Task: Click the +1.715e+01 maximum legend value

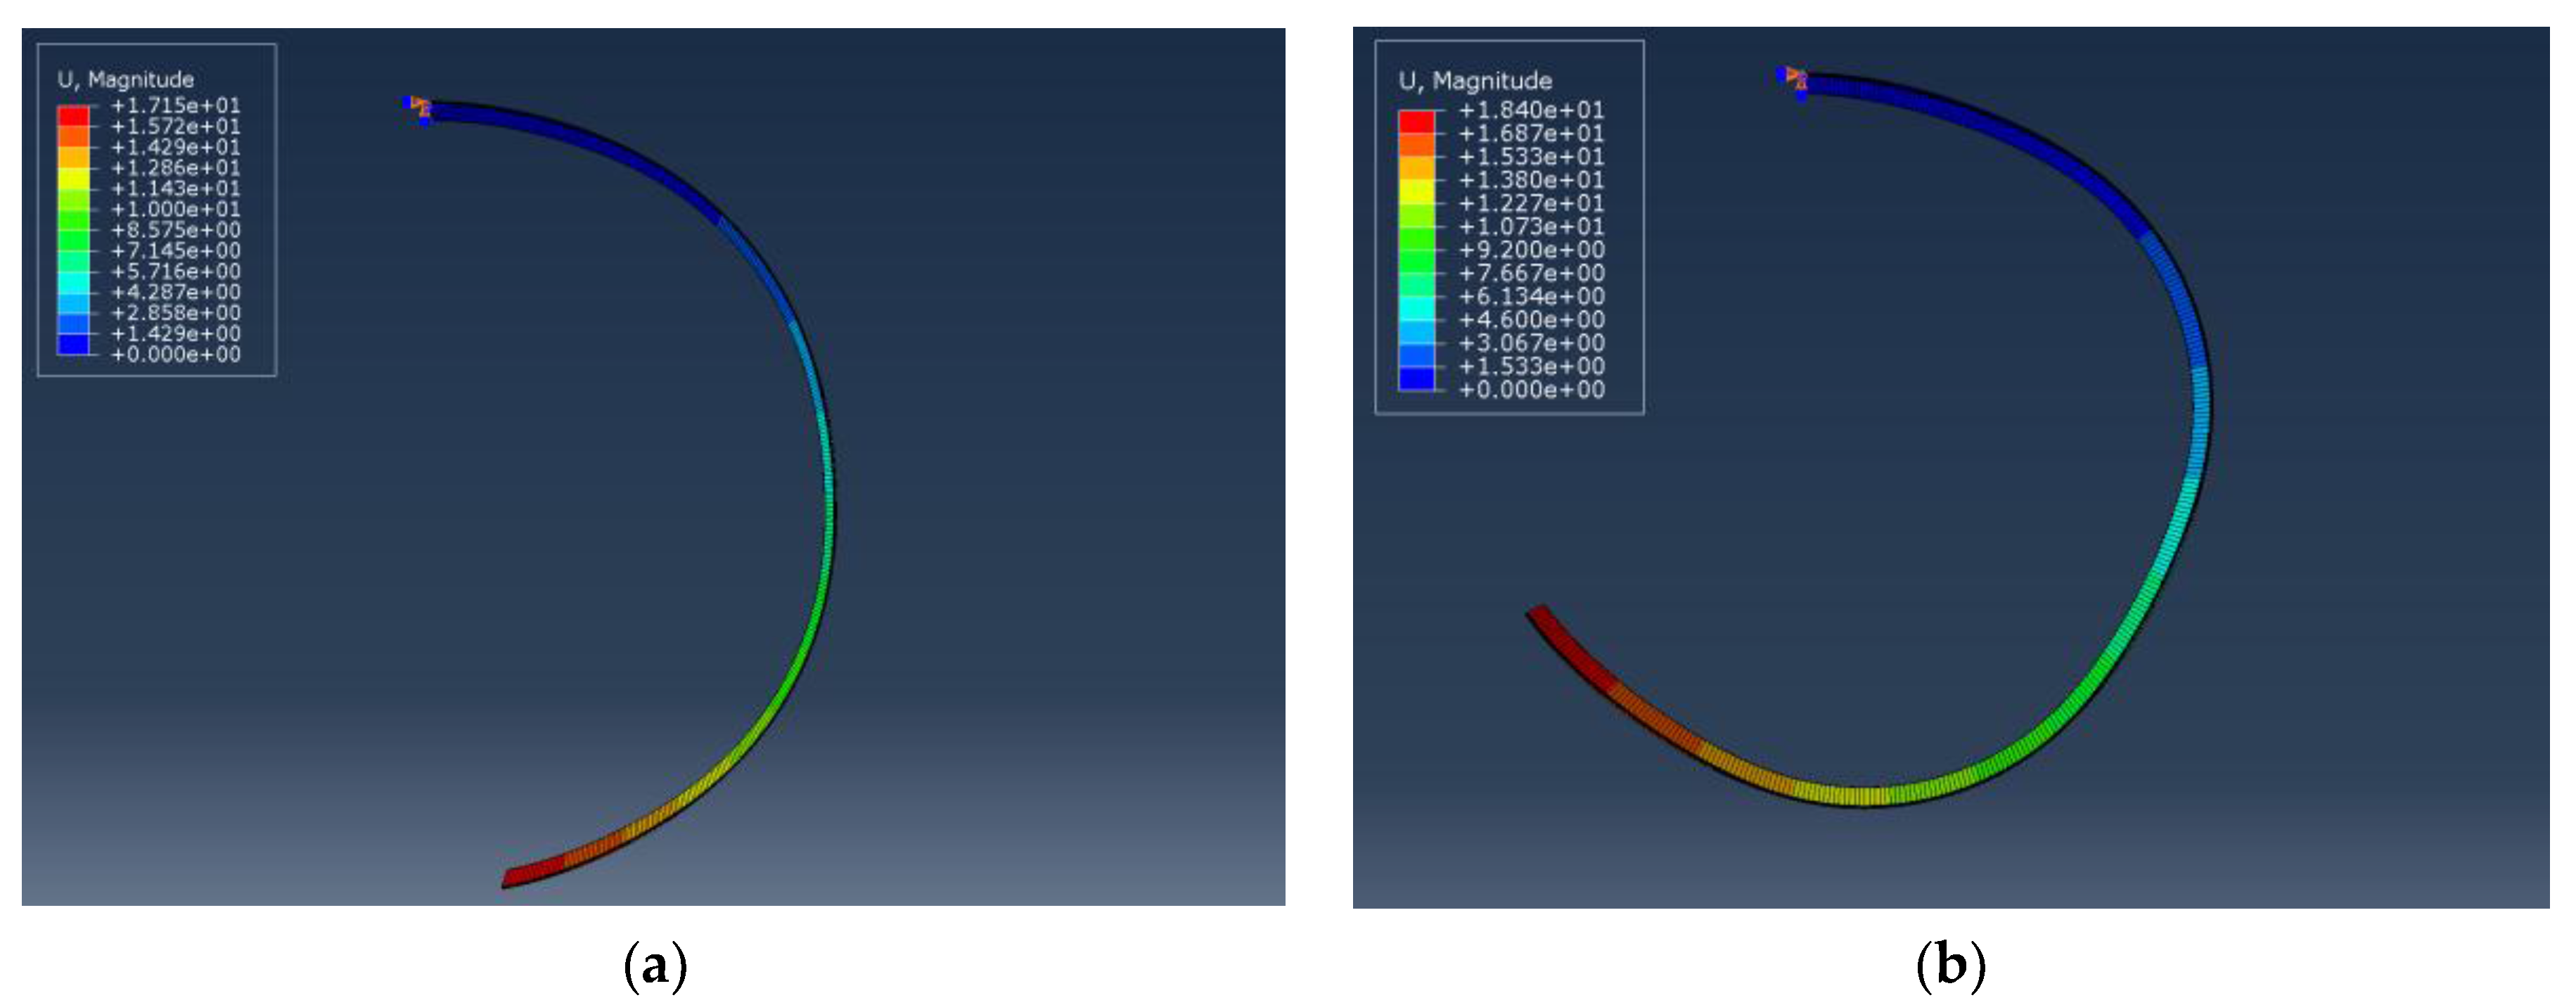Action: [175, 105]
